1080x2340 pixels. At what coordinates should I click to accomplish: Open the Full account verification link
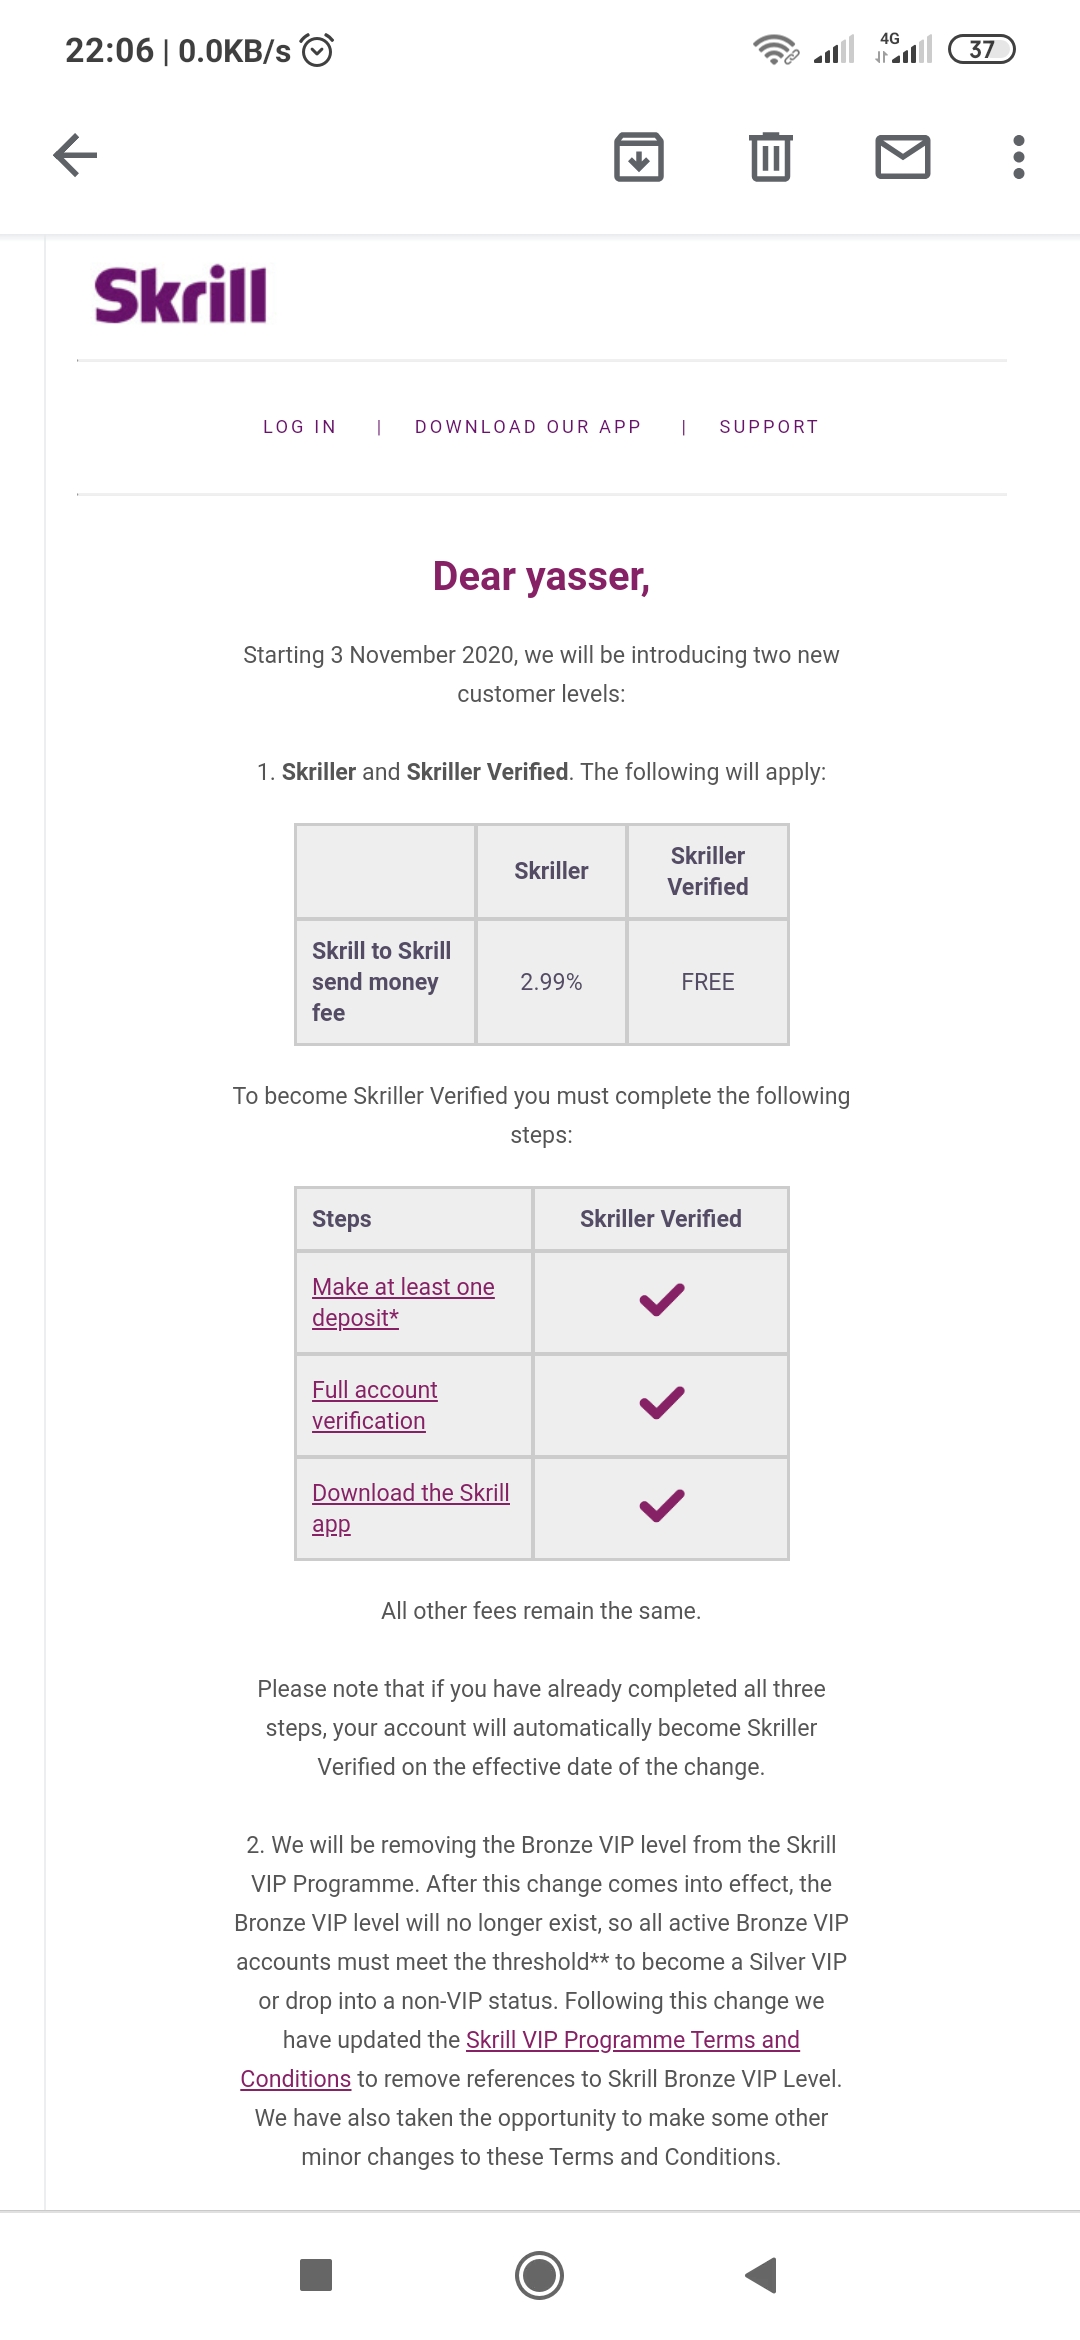coord(374,1391)
